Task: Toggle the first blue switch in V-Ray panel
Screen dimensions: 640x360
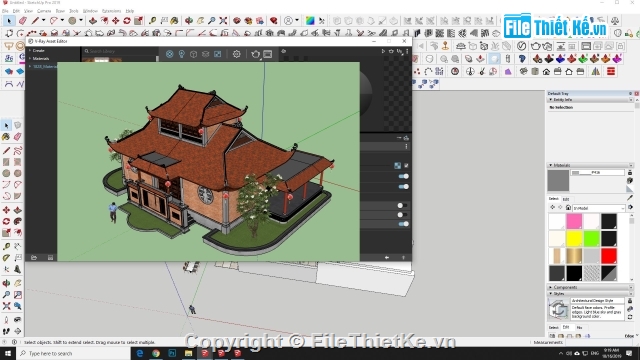Action: [x=403, y=176]
